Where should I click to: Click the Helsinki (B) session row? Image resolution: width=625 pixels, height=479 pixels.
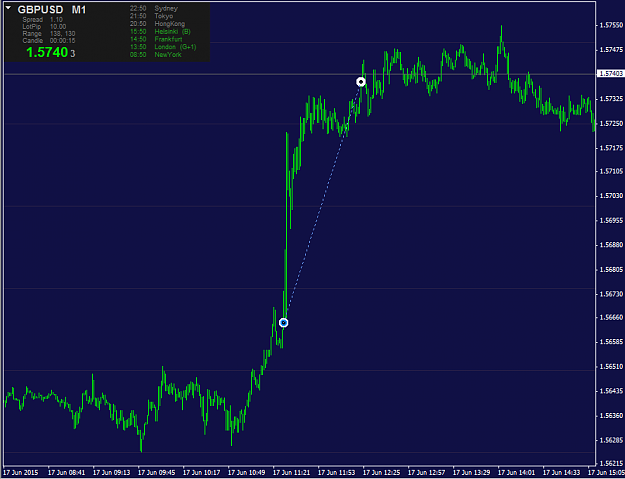click(160, 31)
